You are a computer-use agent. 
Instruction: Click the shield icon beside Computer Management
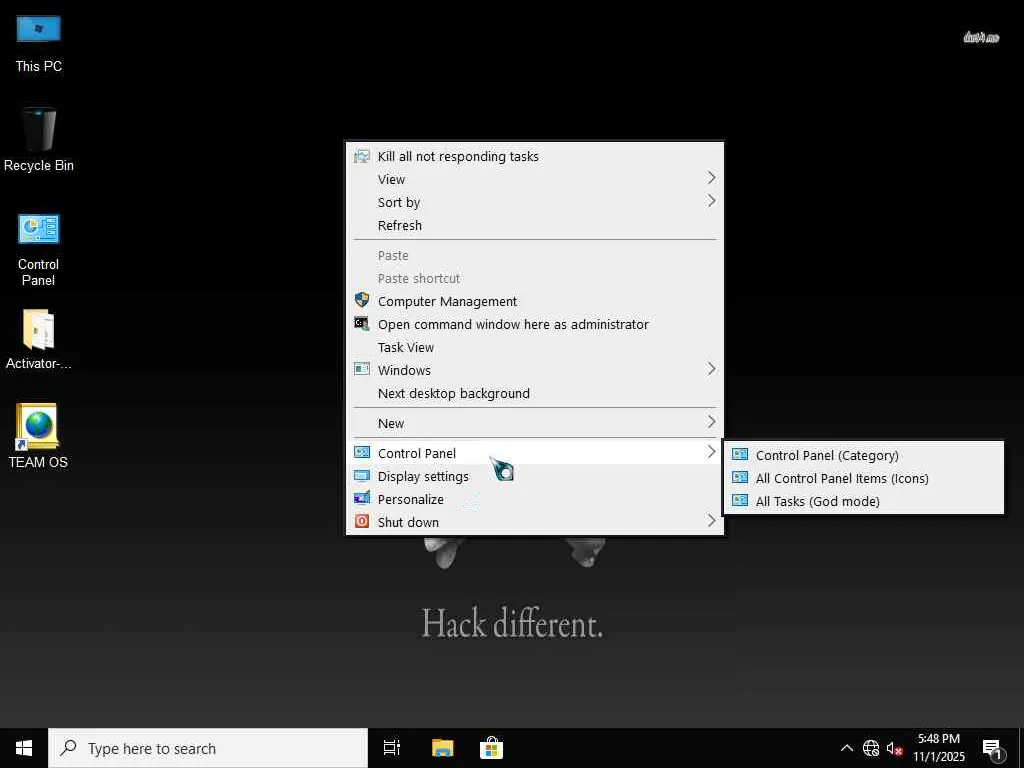[x=362, y=300]
